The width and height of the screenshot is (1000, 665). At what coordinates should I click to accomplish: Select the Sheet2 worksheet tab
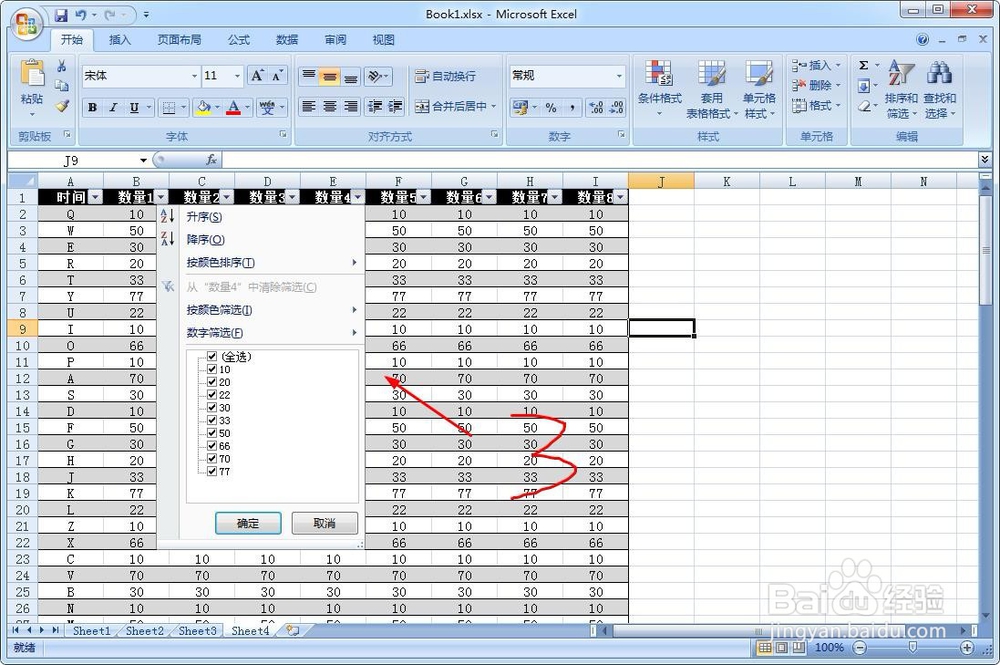[x=143, y=631]
